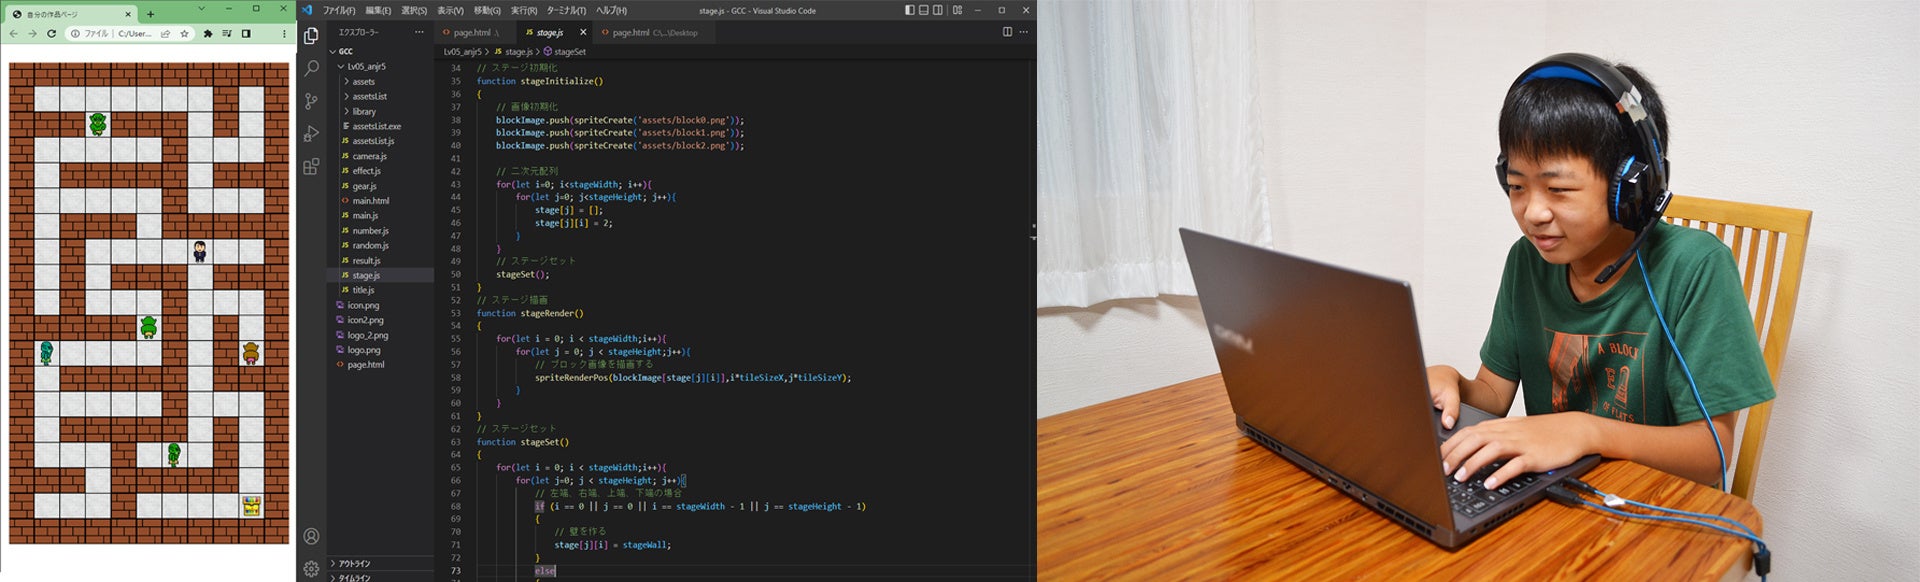Viewport: 1920px width, 582px height.
Task: Toggle the bottom panel layout icon
Action: 923,10
